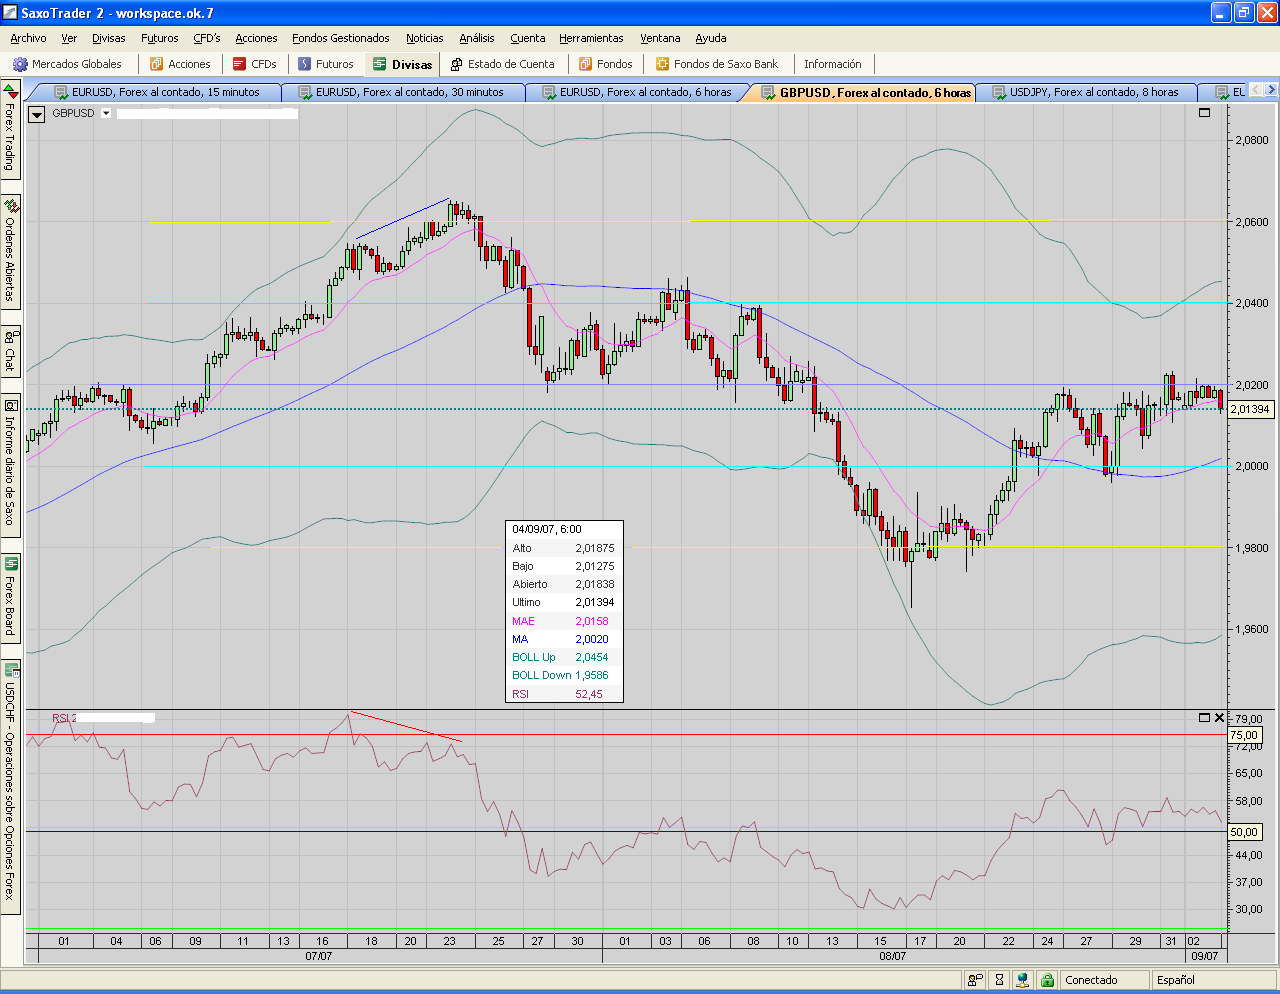The width and height of the screenshot is (1280, 994).
Task: Click the network globe status bar icon
Action: [1022, 980]
